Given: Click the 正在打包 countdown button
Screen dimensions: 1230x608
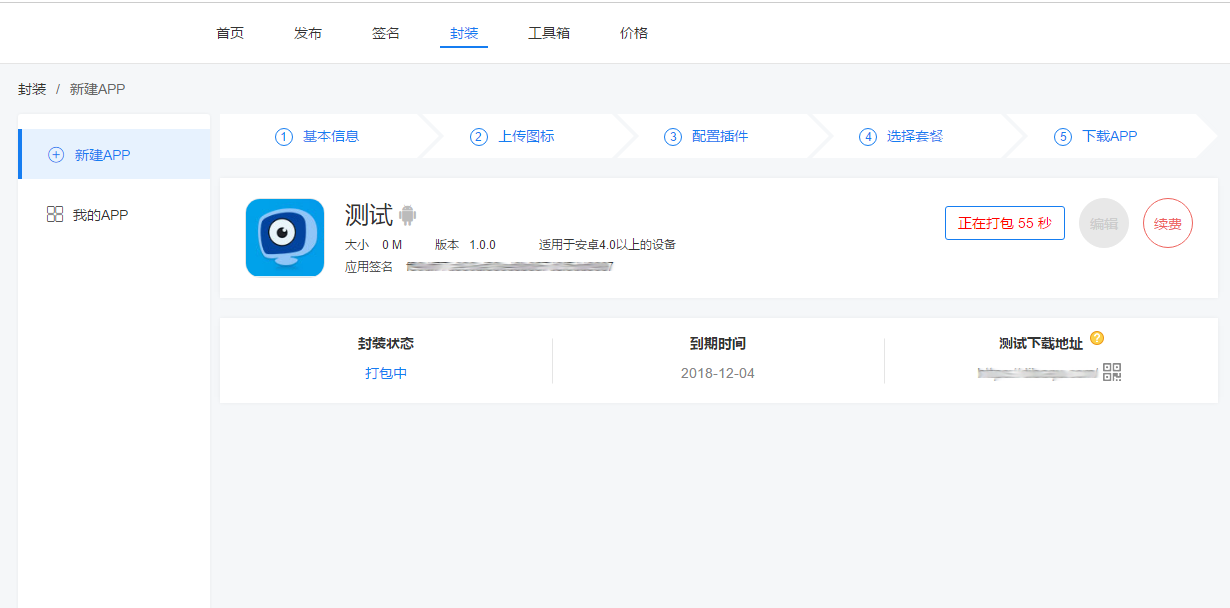Looking at the screenshot, I should 1004,223.
